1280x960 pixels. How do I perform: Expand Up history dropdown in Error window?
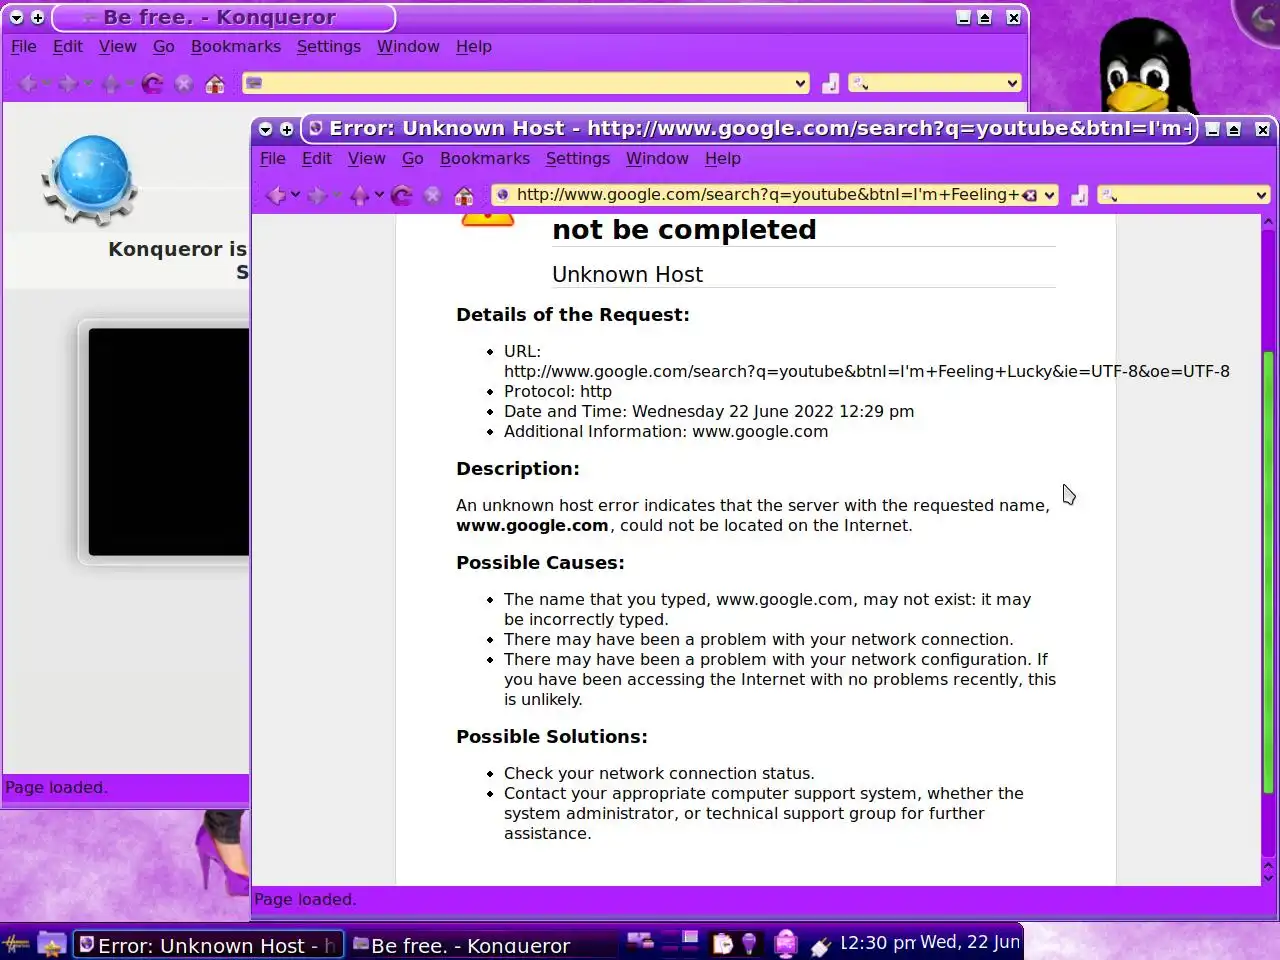click(x=379, y=195)
